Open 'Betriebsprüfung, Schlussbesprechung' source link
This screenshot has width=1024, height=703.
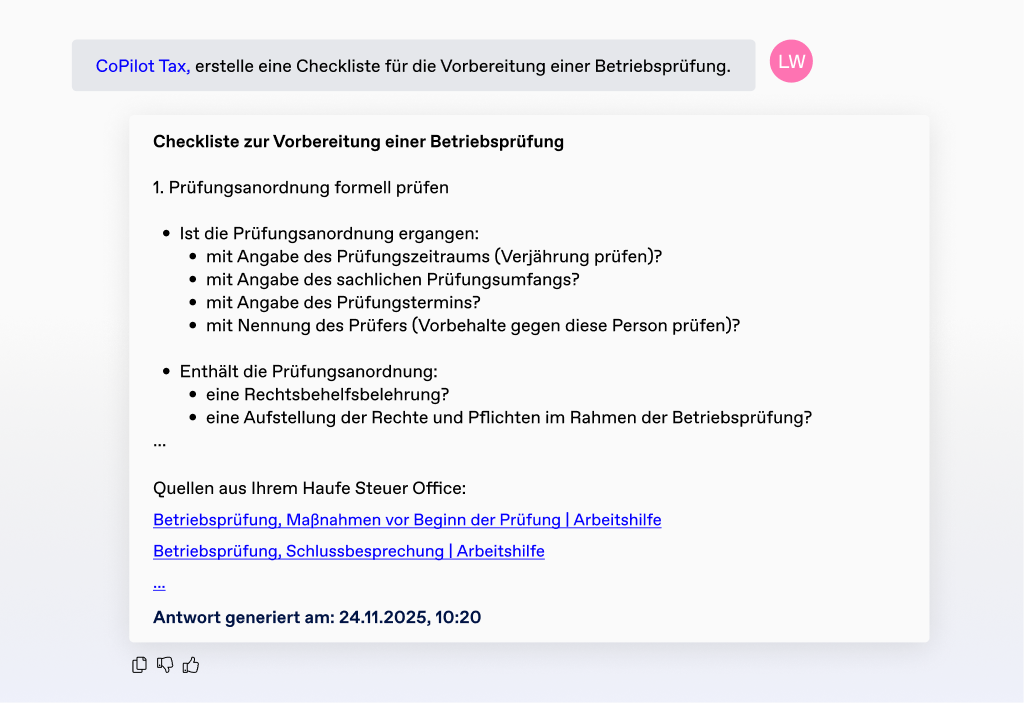click(x=349, y=551)
